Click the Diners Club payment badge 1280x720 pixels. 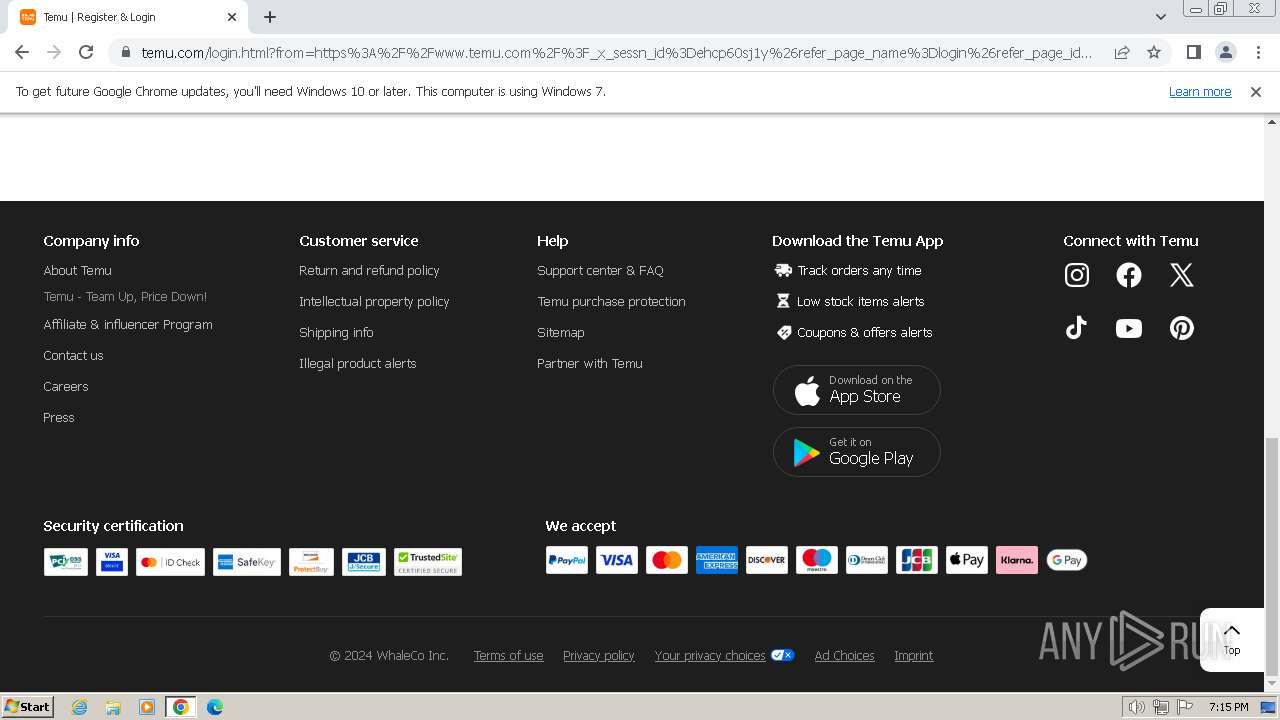coord(867,560)
